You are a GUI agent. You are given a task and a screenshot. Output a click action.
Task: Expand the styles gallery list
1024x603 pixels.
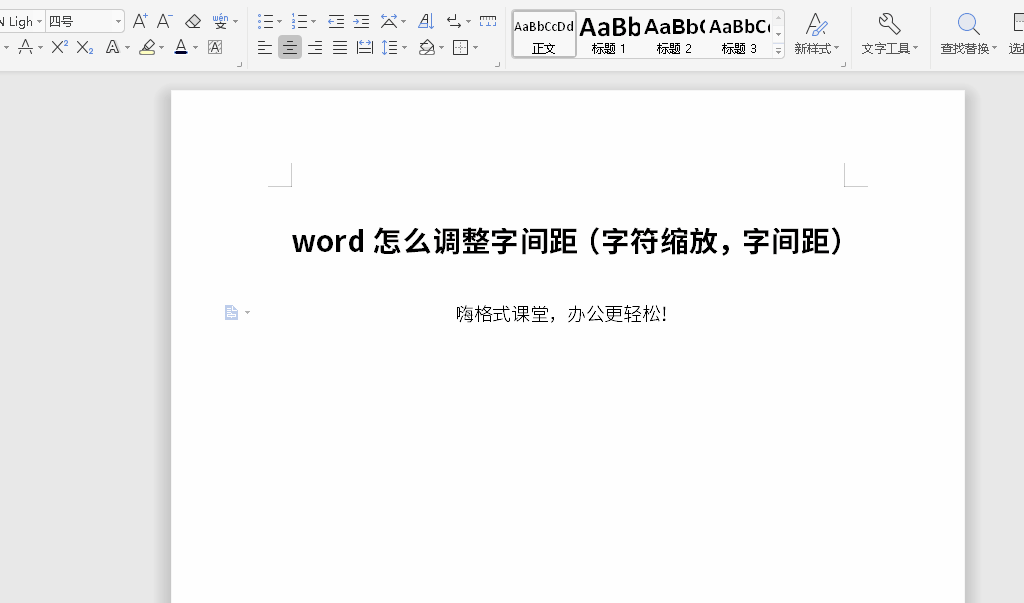(x=778, y=50)
